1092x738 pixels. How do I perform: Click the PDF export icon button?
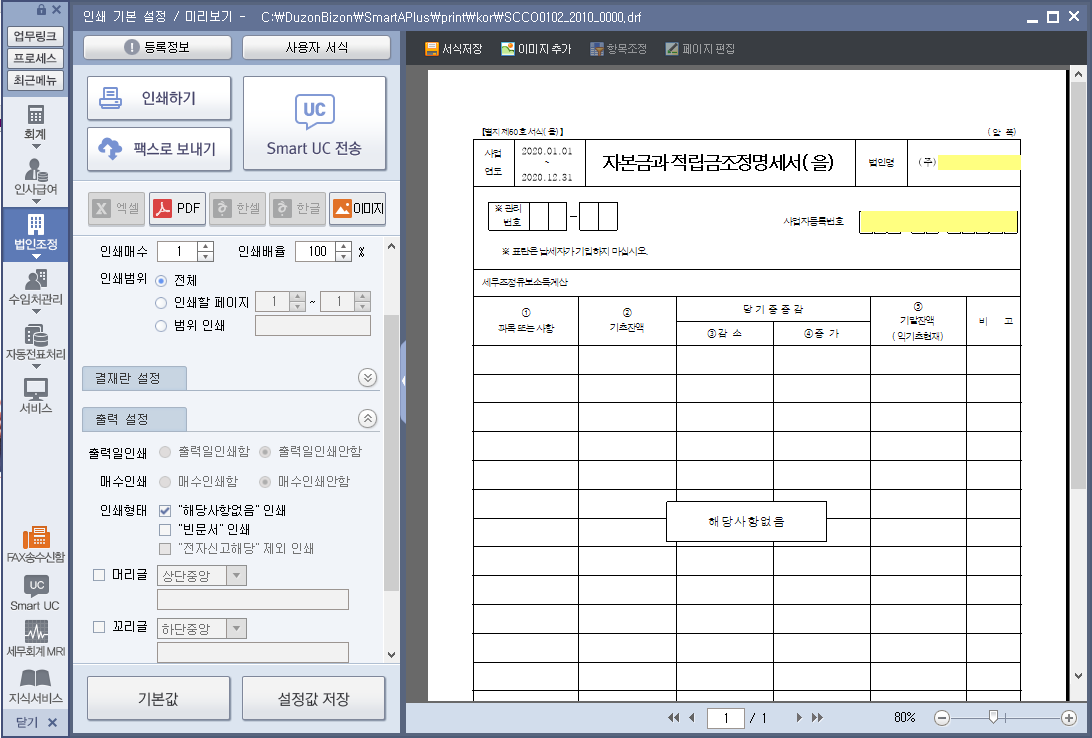point(177,208)
